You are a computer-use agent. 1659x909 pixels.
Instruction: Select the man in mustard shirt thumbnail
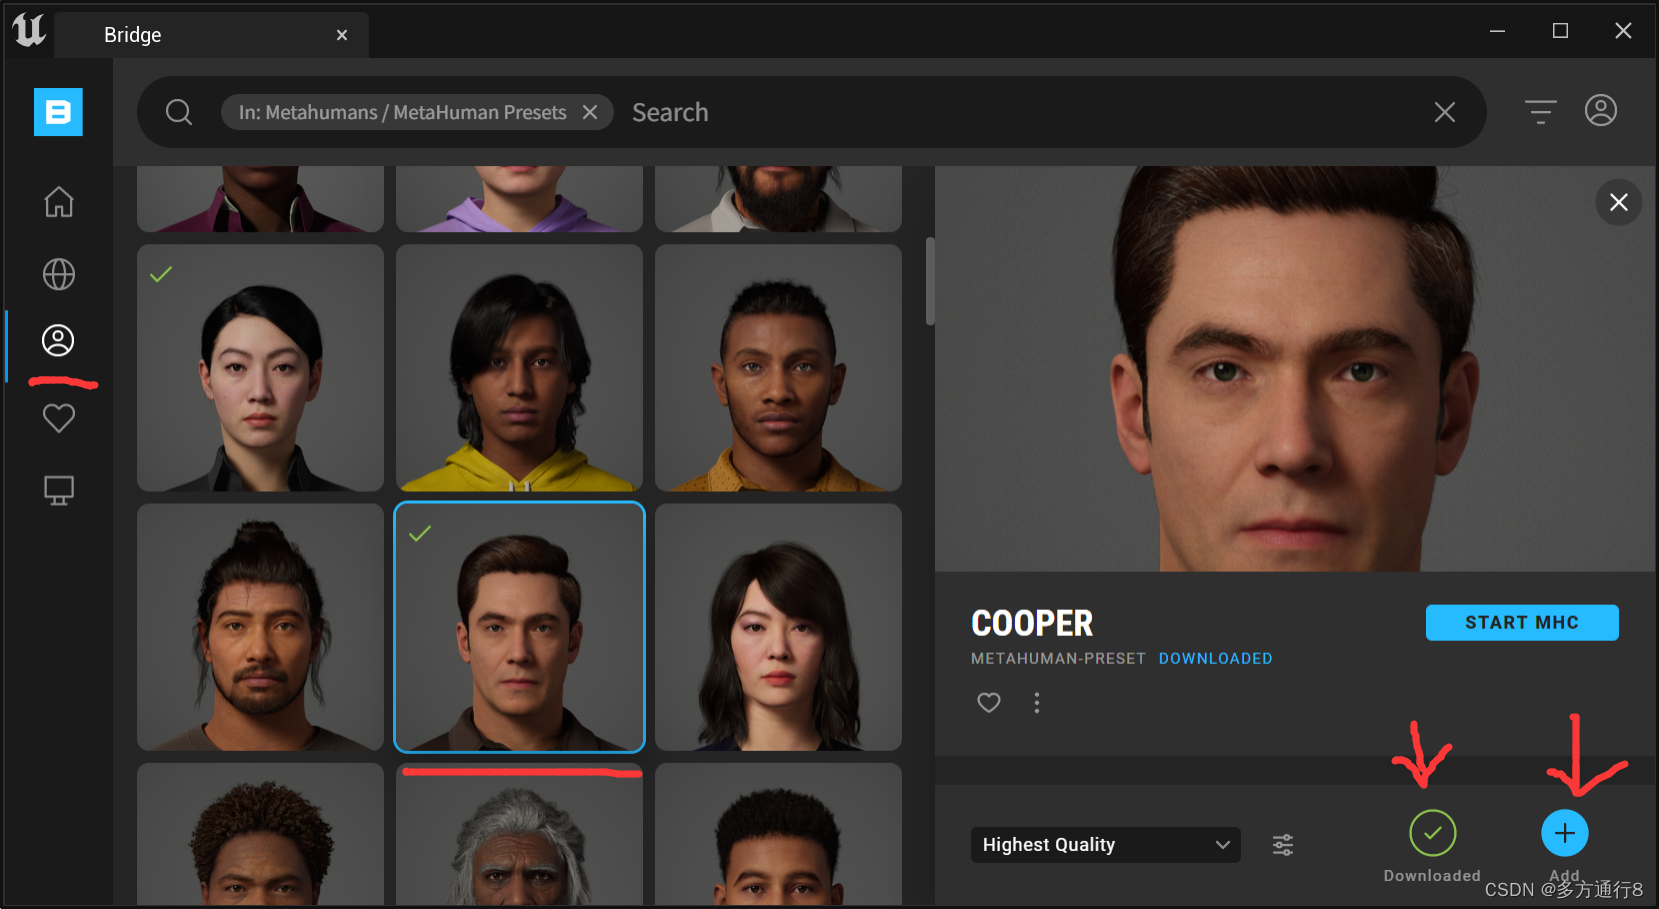[778, 368]
